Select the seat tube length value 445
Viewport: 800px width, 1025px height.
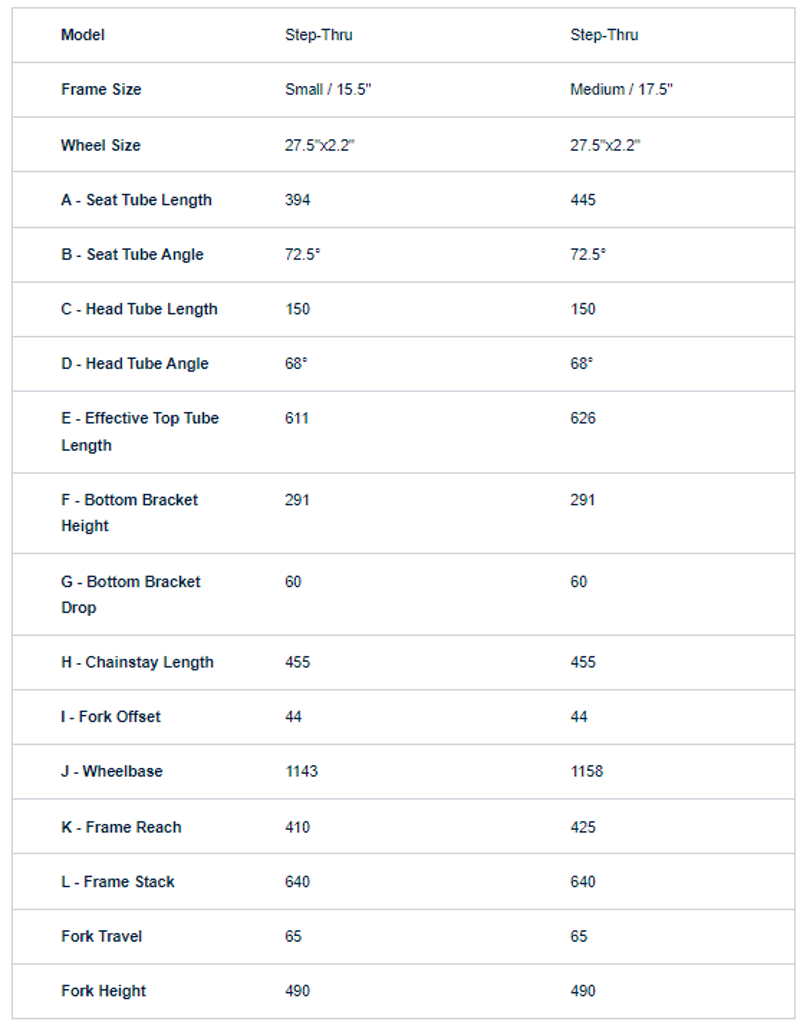(x=583, y=200)
